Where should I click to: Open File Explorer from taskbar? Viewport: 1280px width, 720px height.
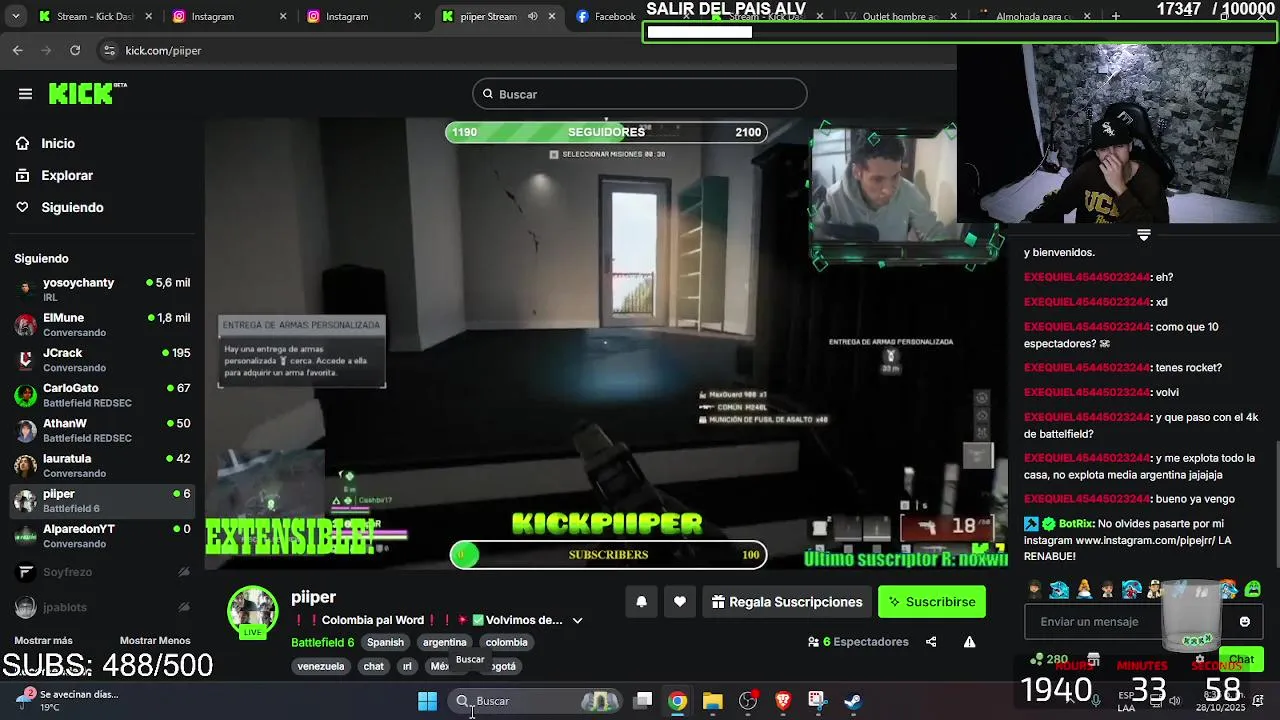pos(712,701)
